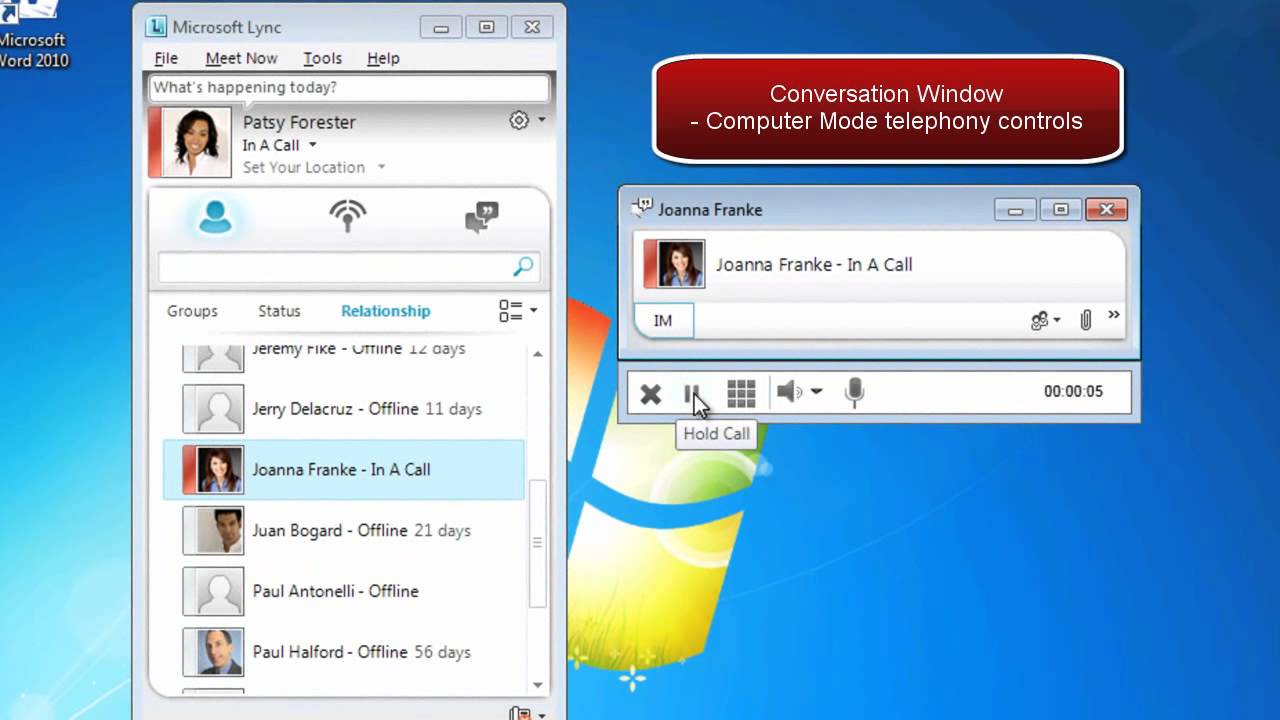Click scroll up arrow in contact list
Screen dimensions: 1280x720
[x=538, y=354]
